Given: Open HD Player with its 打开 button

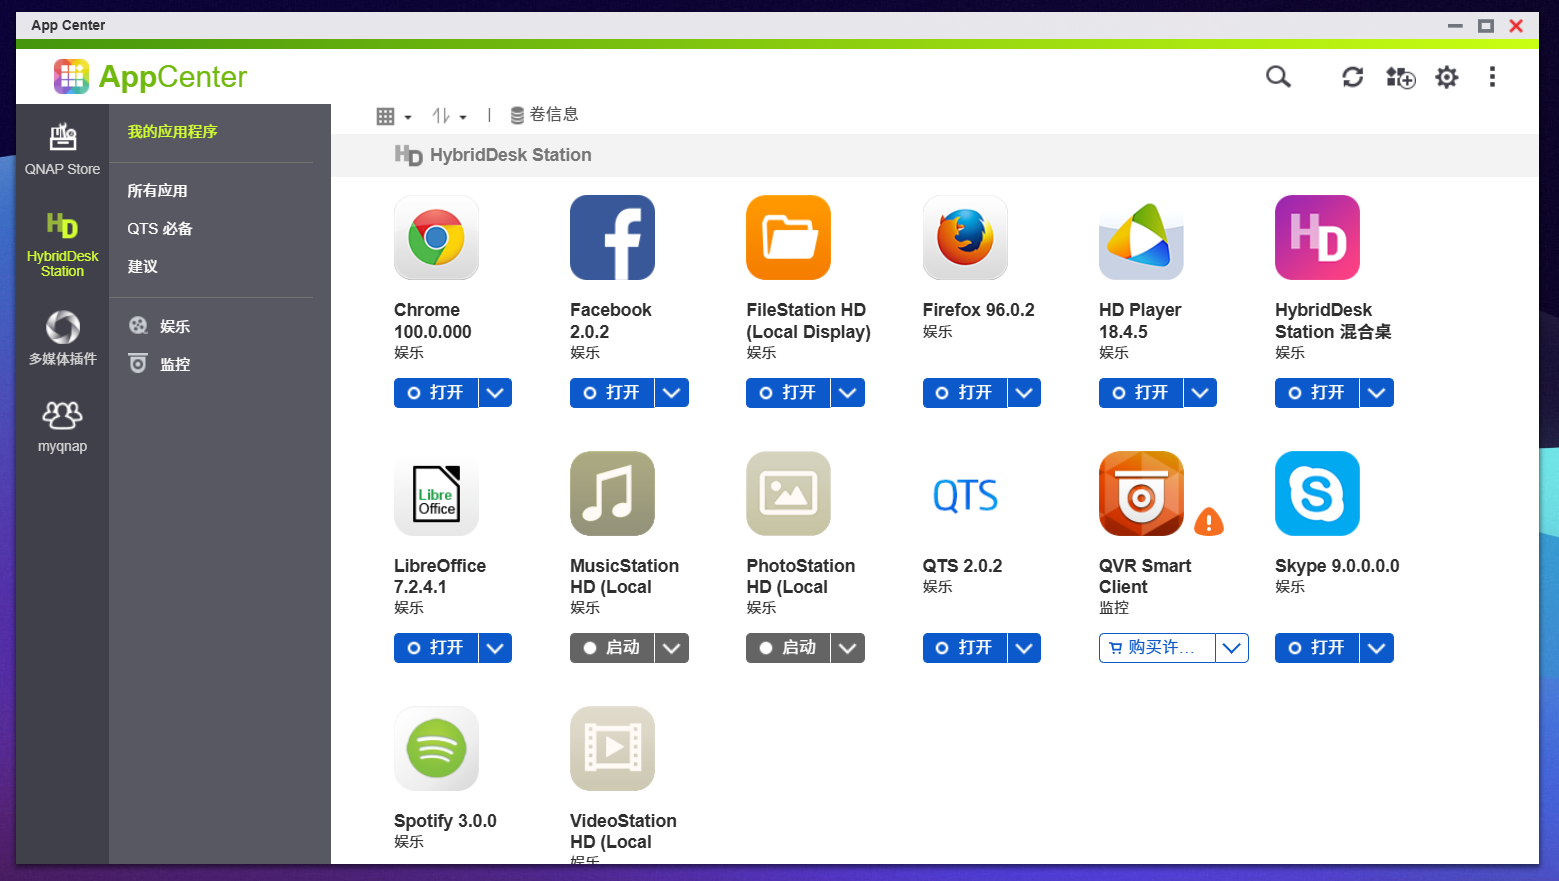Looking at the screenshot, I should click(1141, 393).
